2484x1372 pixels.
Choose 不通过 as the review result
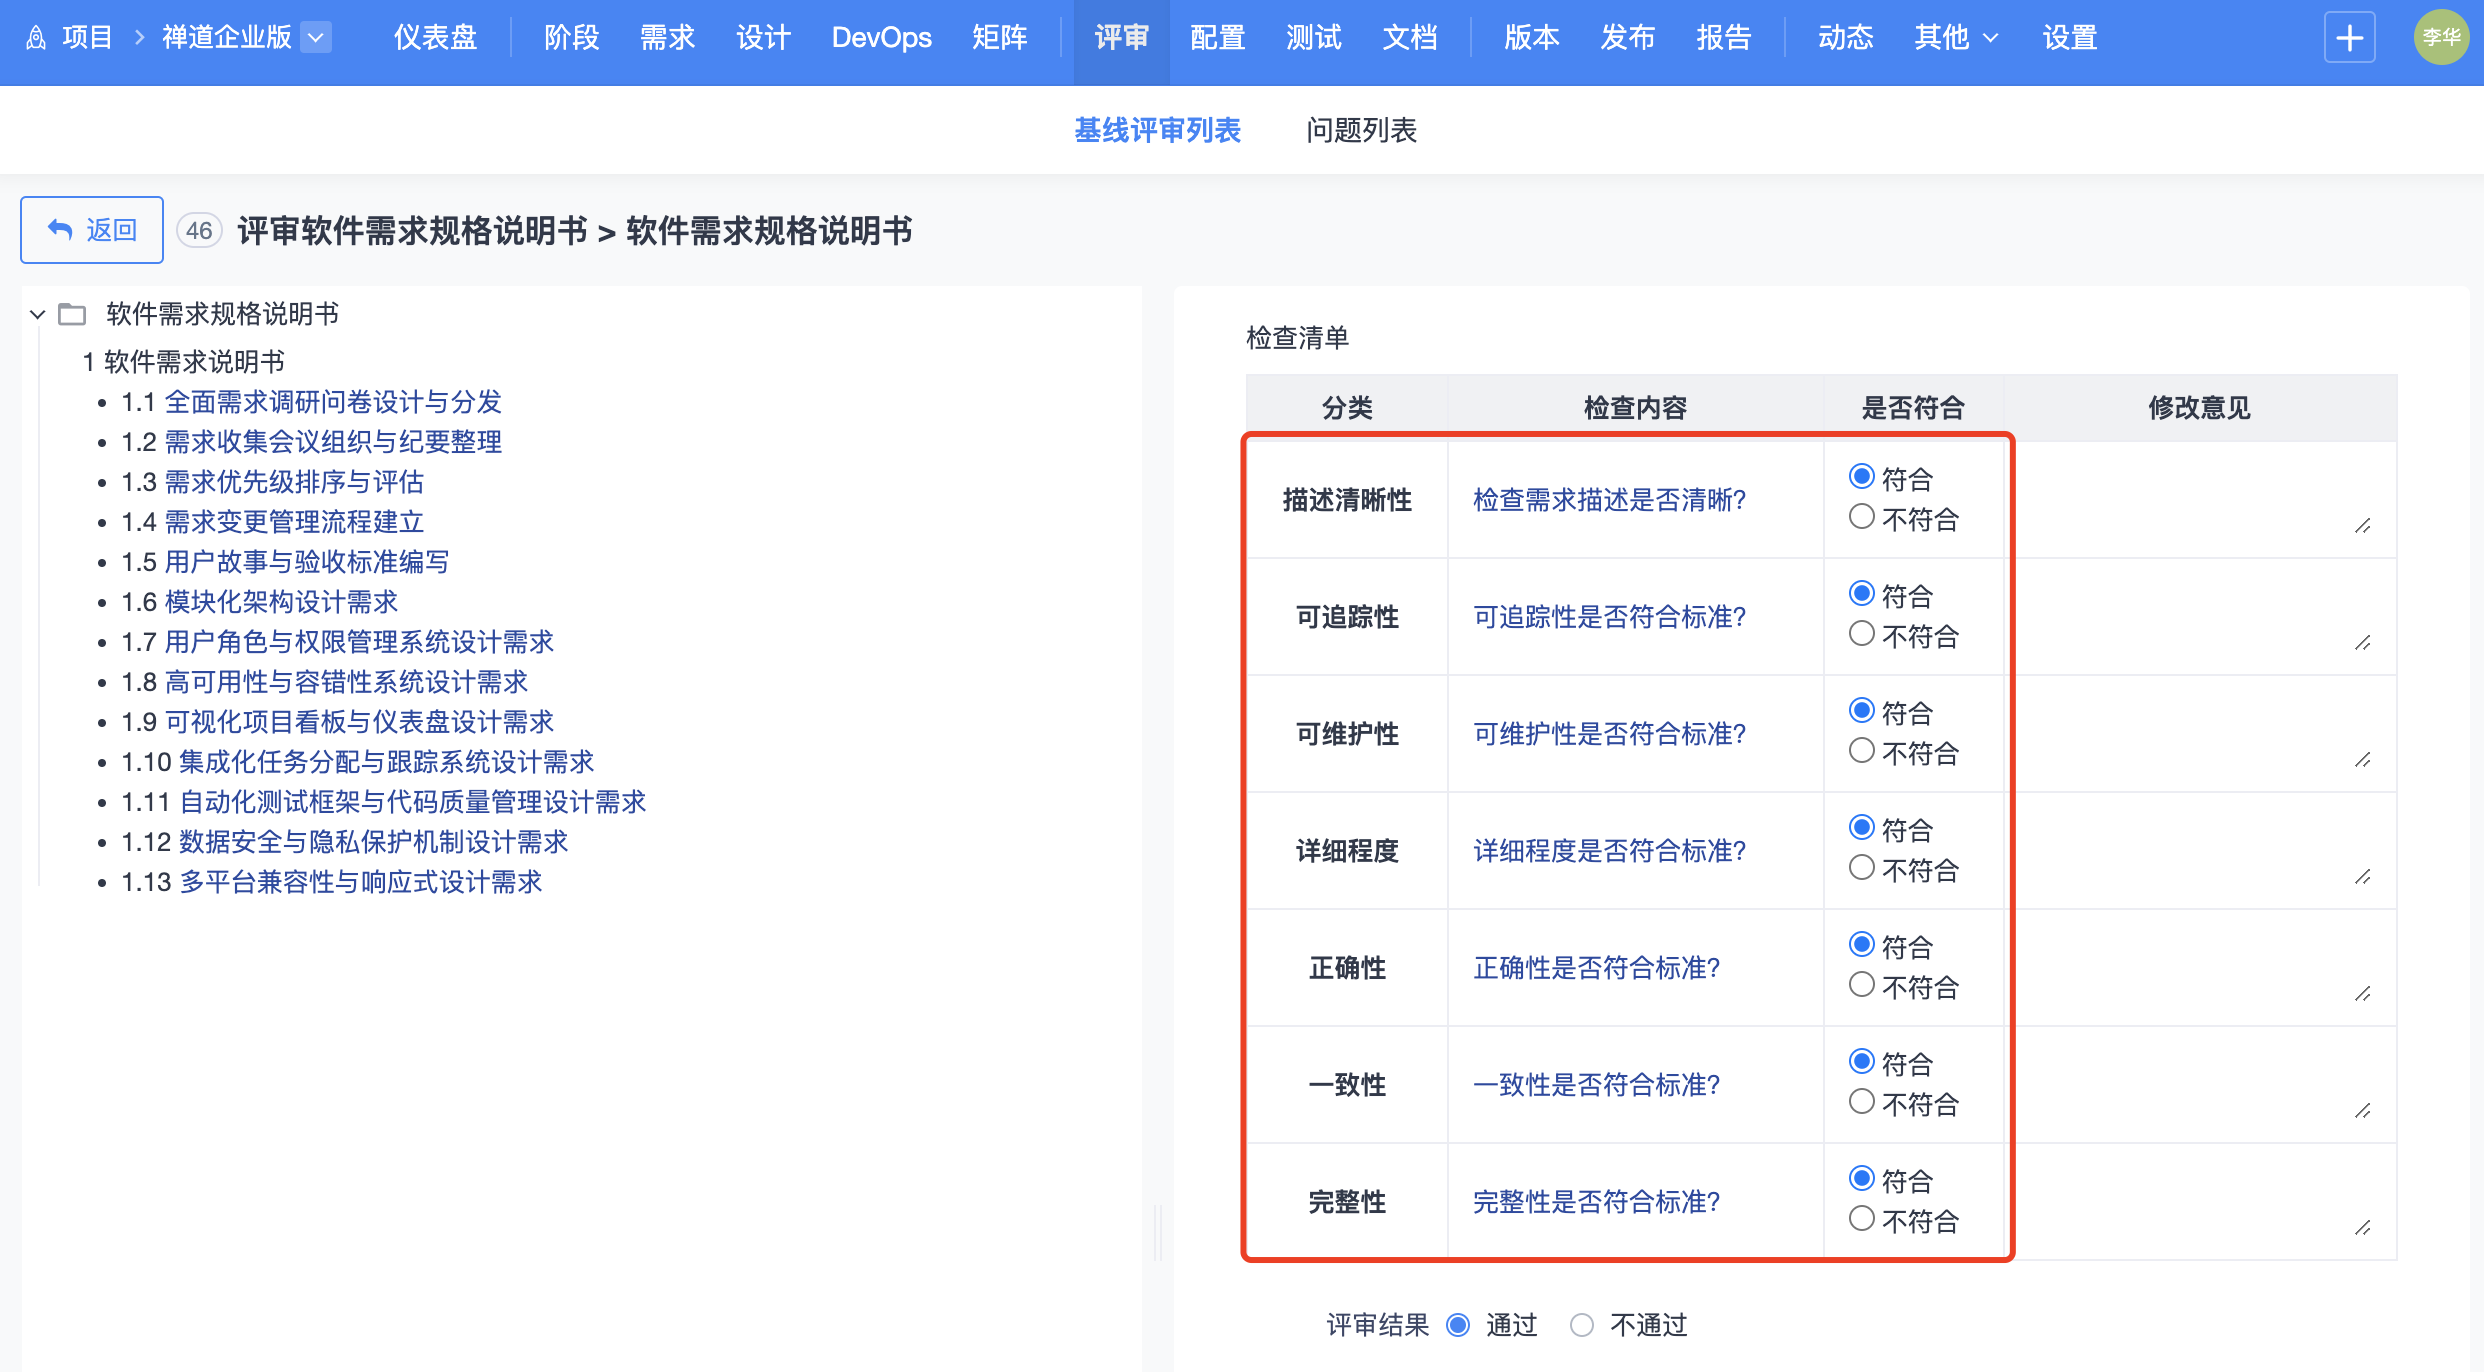pos(1581,1325)
